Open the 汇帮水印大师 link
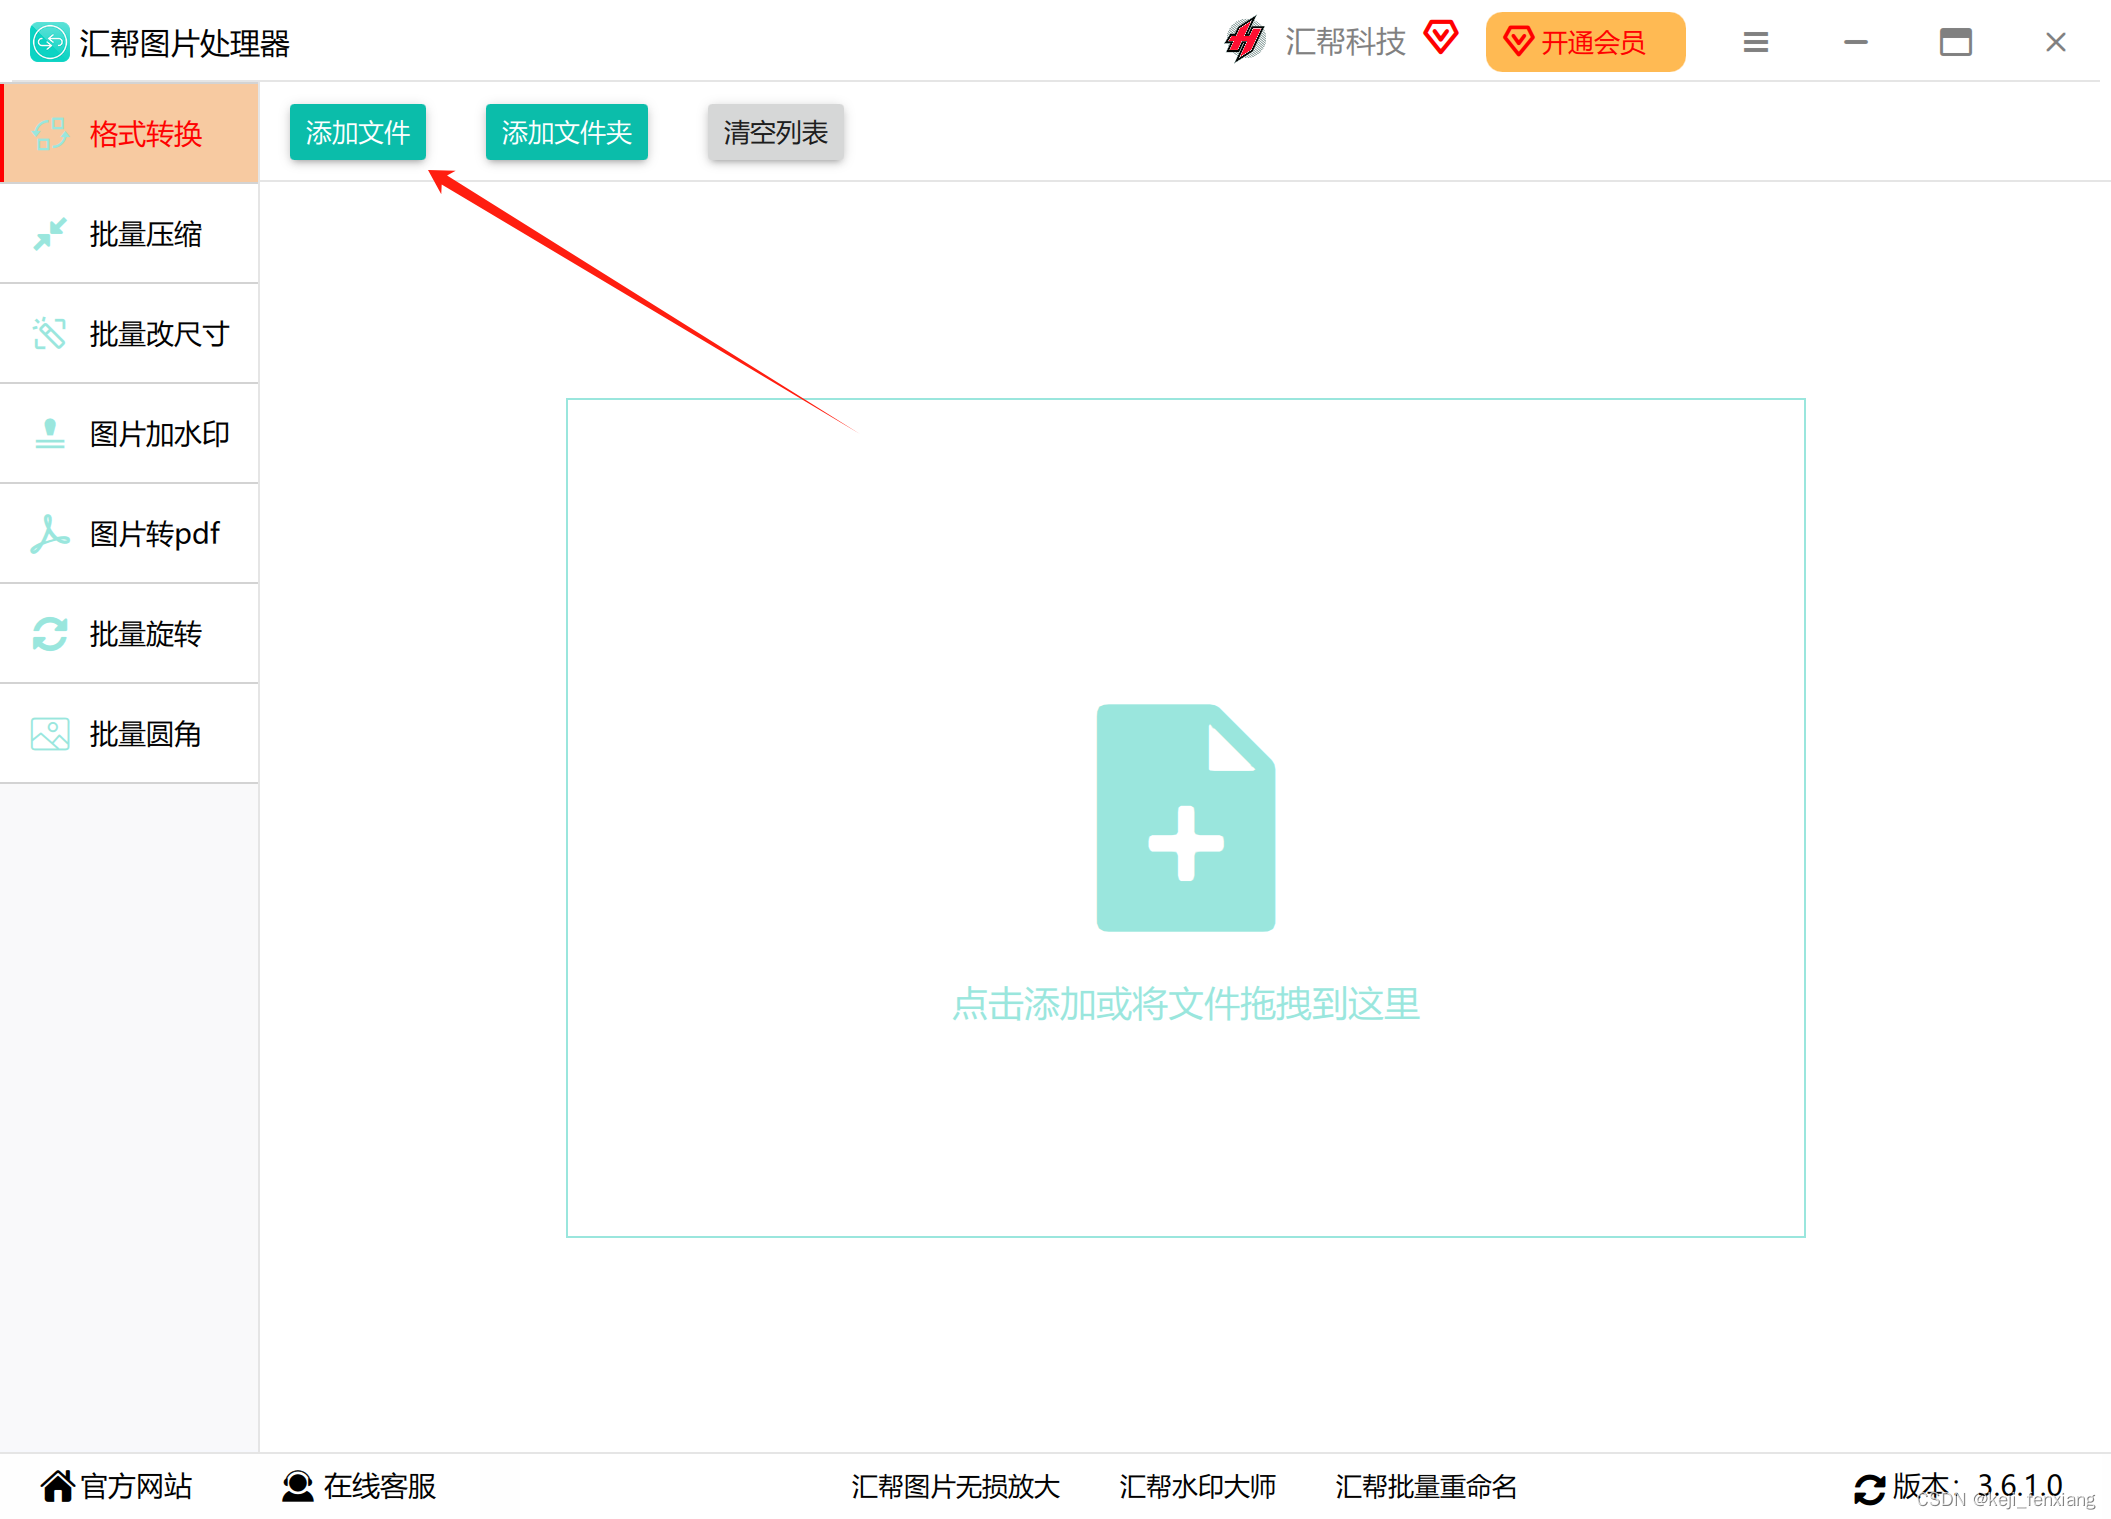The height and width of the screenshot is (1519, 2111). [1197, 1487]
